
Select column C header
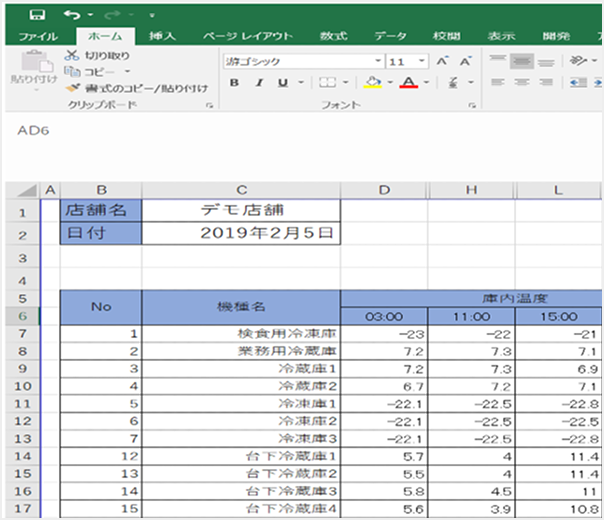pyautogui.click(x=242, y=190)
